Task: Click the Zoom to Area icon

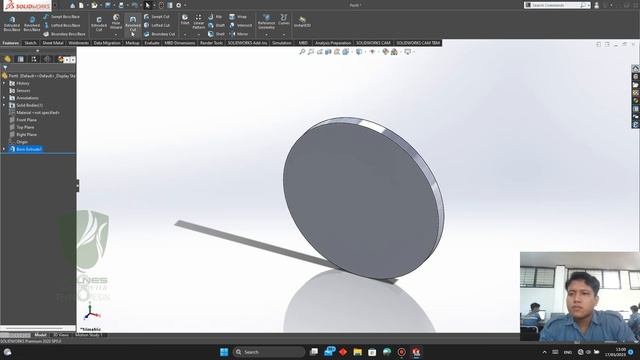Action: tap(311, 52)
